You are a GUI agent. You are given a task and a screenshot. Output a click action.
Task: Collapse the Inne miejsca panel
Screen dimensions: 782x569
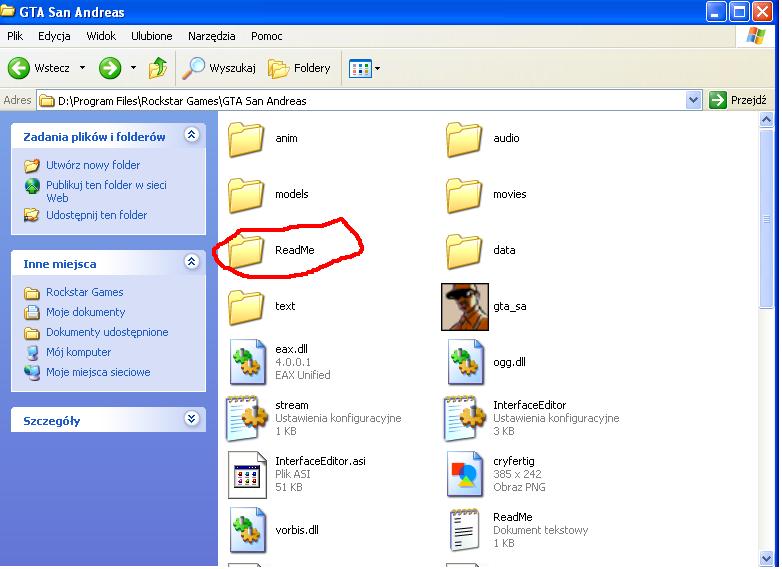[192, 262]
